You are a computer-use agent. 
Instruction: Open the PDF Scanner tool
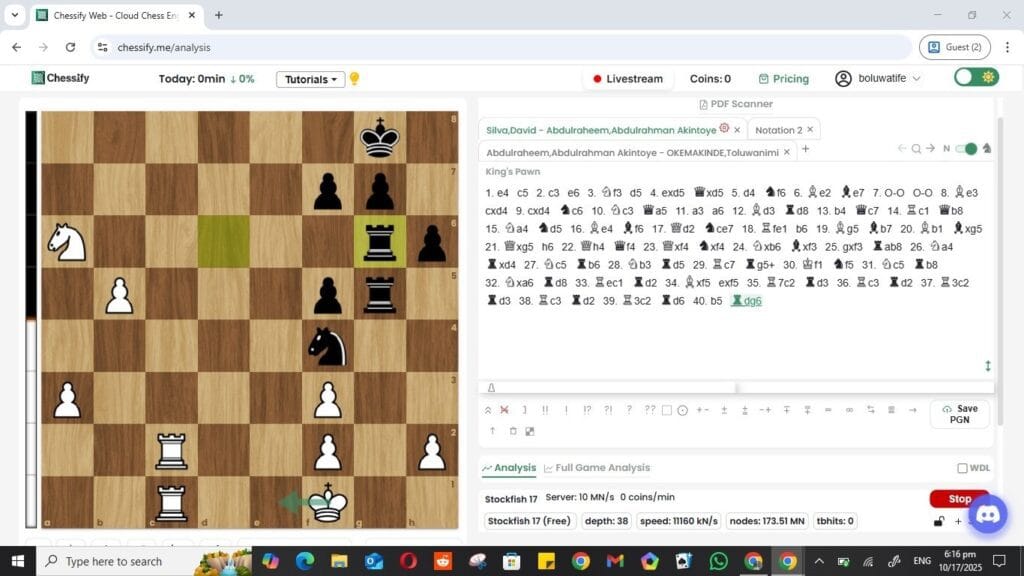pyautogui.click(x=736, y=104)
